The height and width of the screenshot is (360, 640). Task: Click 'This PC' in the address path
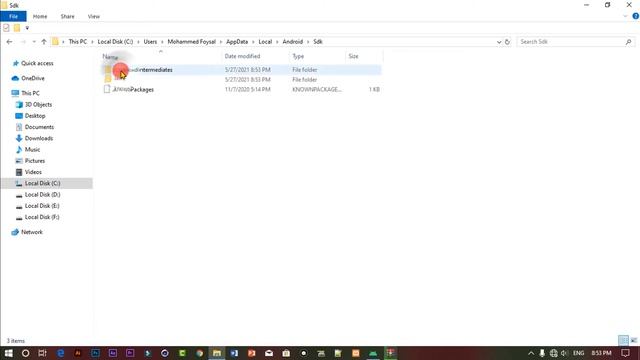[x=78, y=42]
